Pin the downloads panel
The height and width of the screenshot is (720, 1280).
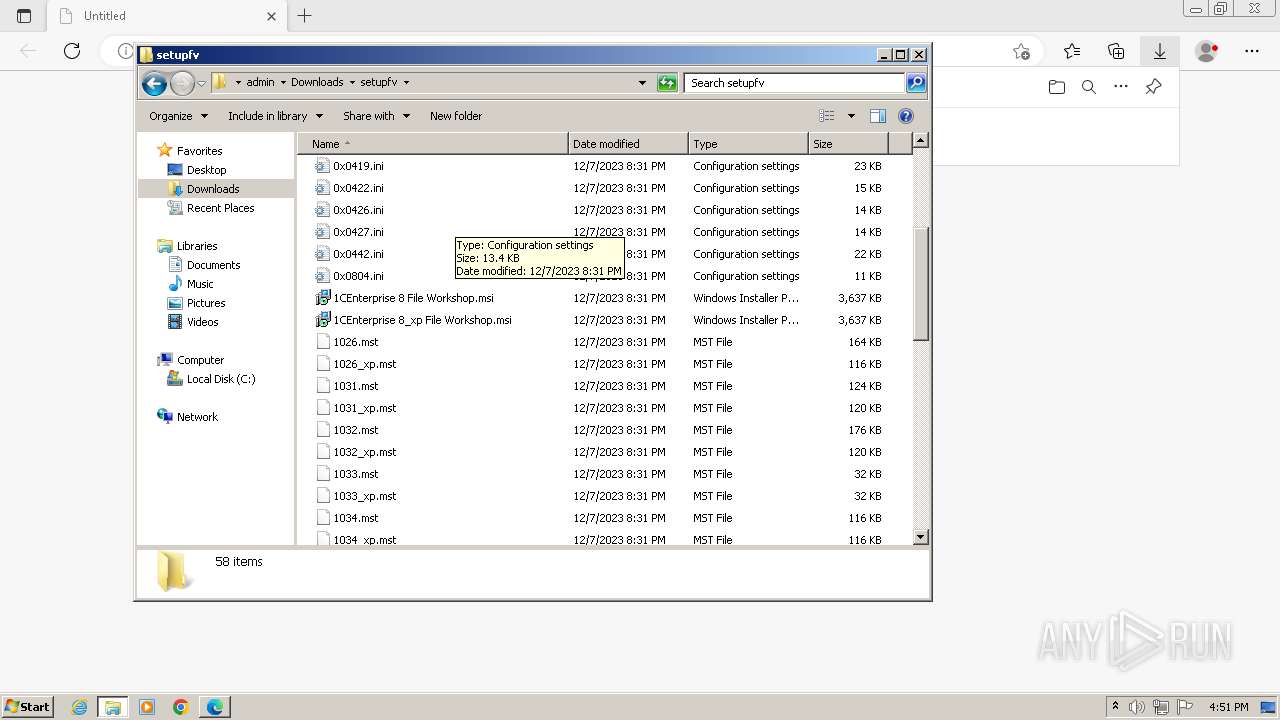coord(1153,87)
